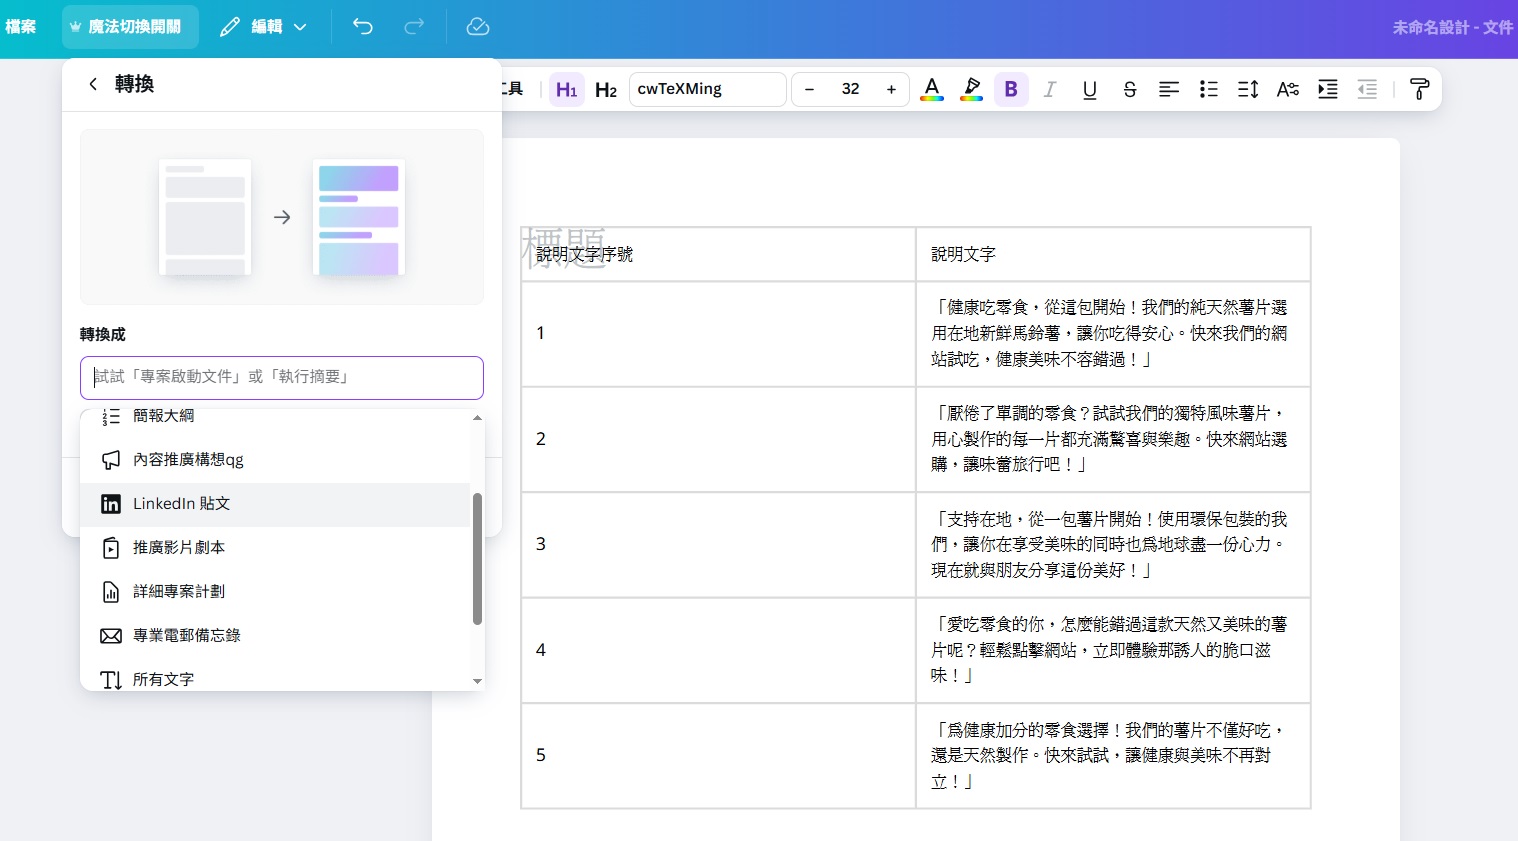The image size is (1518, 841).
Task: Decrease font size with minus button
Action: click(x=810, y=89)
